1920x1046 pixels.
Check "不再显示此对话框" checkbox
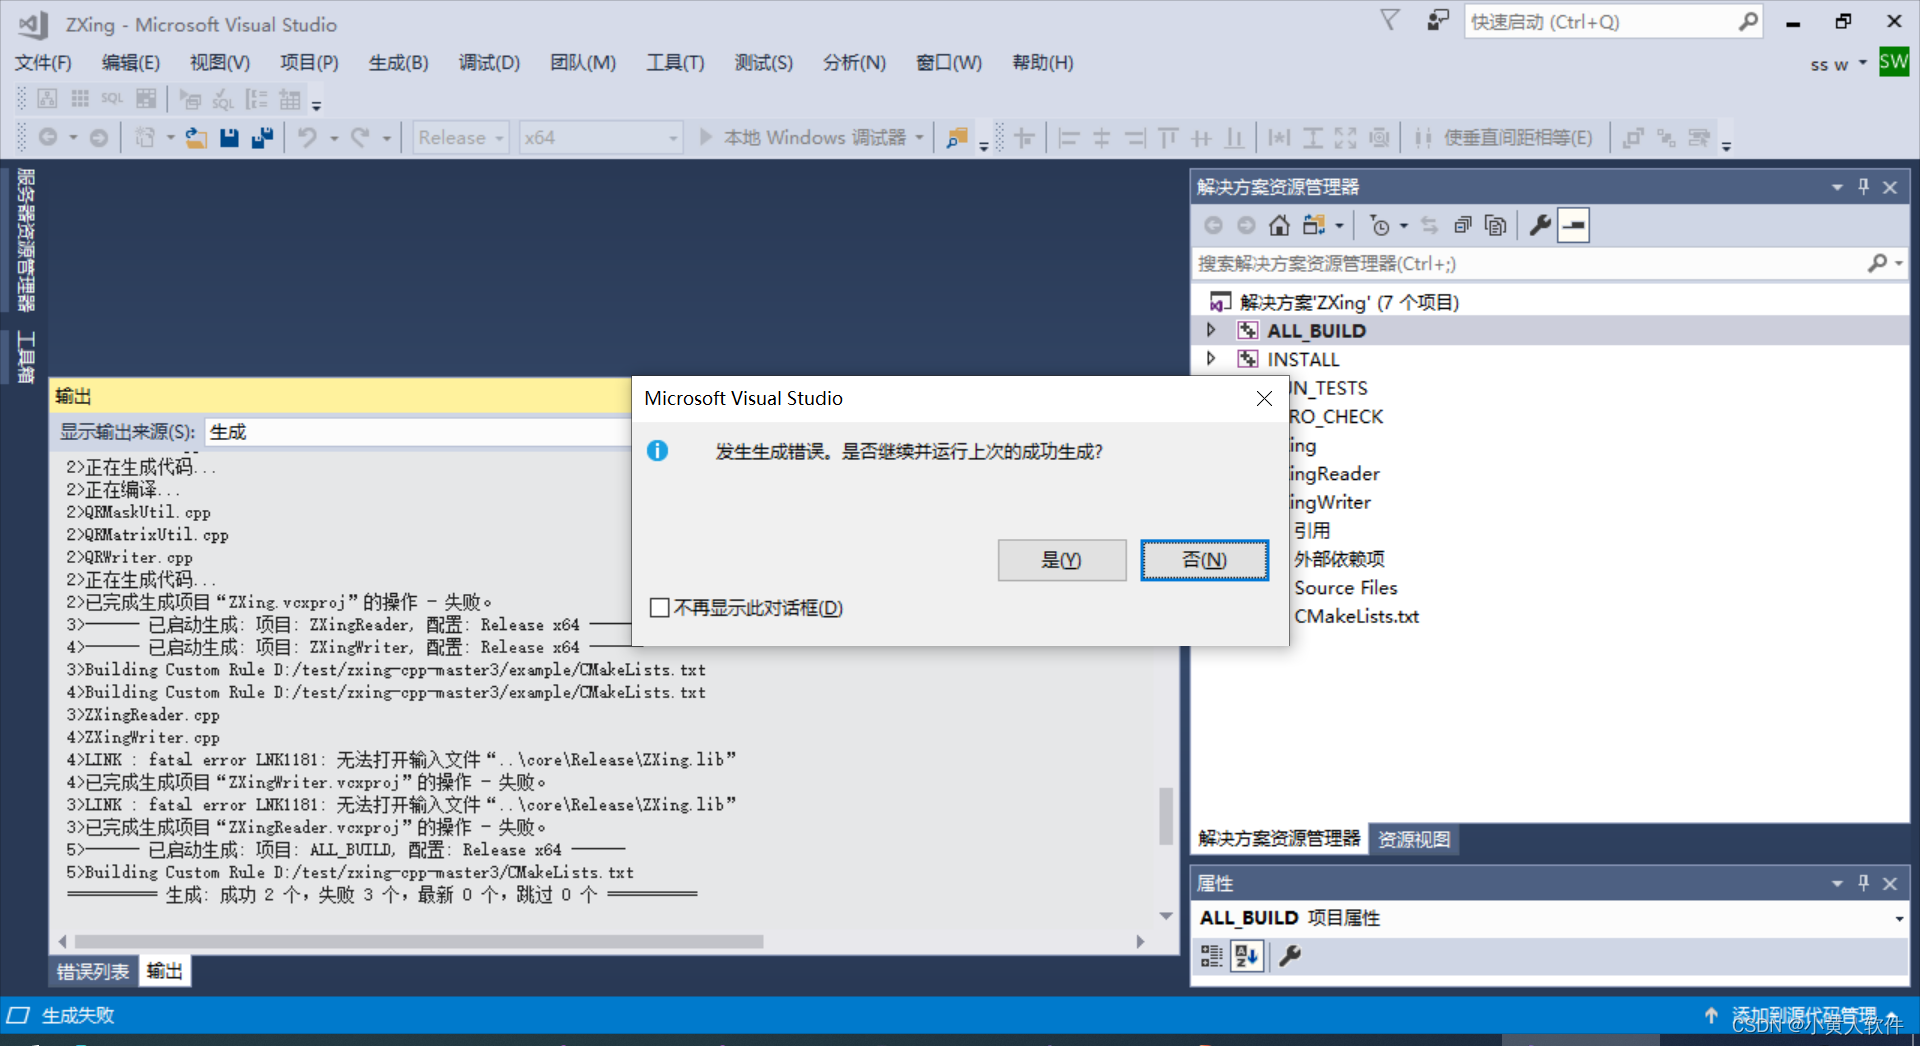(660, 608)
